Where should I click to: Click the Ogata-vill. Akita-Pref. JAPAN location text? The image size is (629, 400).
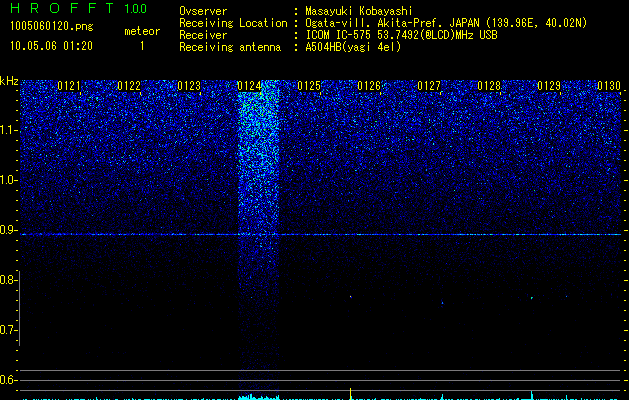[446, 23]
